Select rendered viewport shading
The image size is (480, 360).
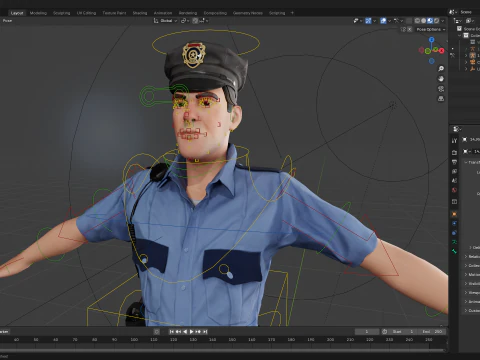(x=436, y=21)
